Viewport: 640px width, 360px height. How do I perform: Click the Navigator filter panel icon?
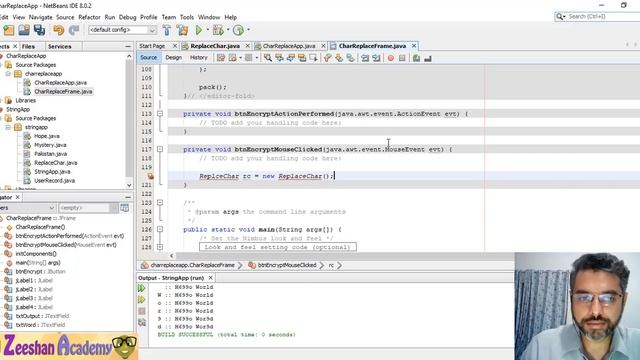point(124,208)
